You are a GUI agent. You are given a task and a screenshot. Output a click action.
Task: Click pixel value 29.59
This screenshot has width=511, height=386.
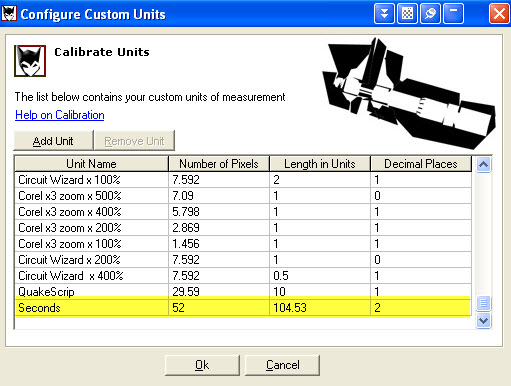tap(186, 292)
